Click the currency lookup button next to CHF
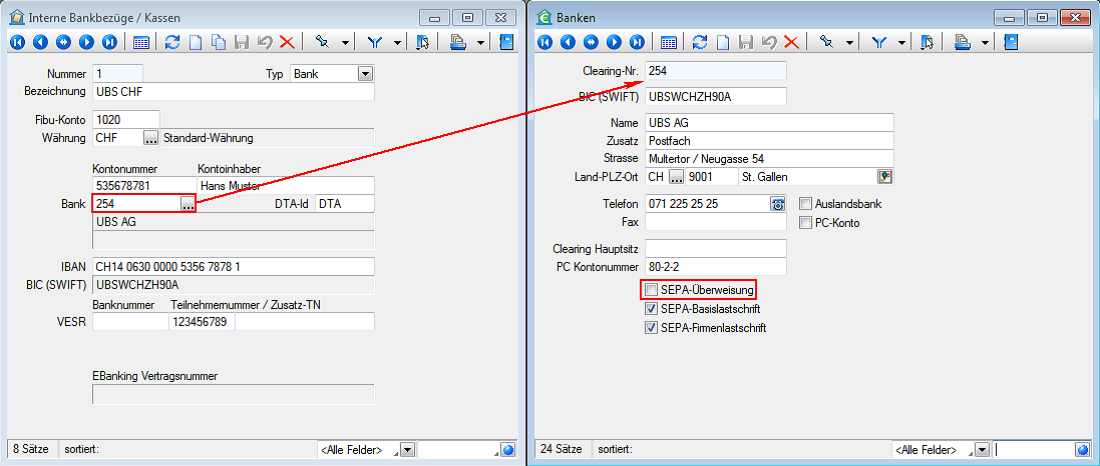The image size is (1100, 466). (x=150, y=137)
